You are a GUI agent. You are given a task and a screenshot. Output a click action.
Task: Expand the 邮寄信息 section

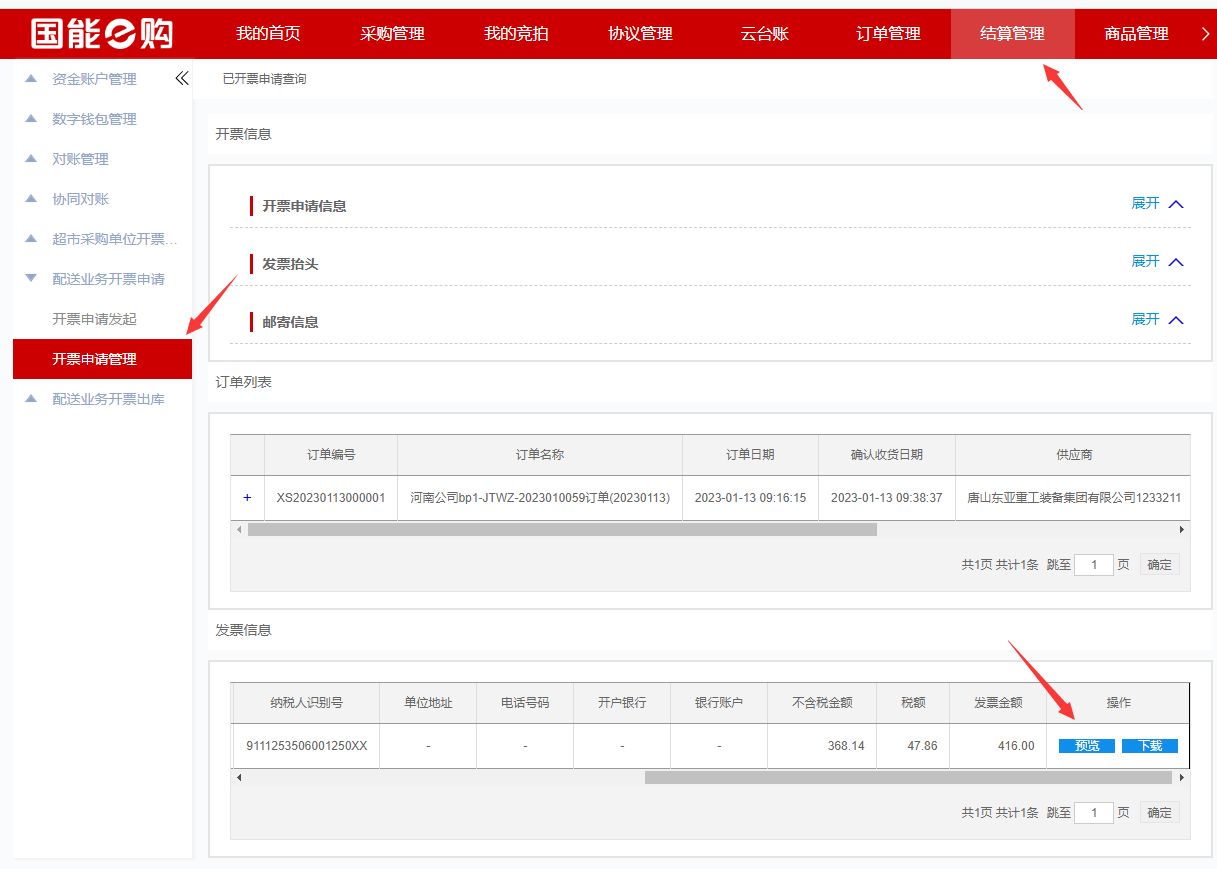pos(1157,319)
